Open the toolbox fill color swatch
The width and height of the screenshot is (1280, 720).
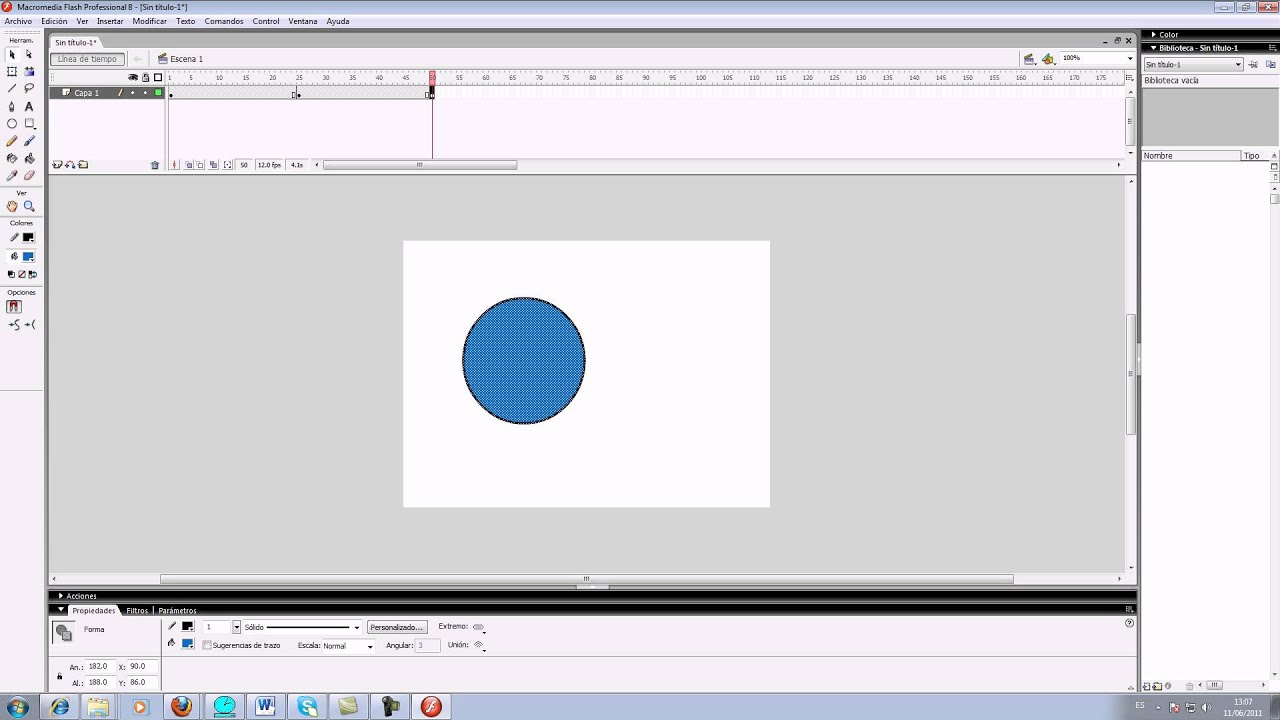29,257
